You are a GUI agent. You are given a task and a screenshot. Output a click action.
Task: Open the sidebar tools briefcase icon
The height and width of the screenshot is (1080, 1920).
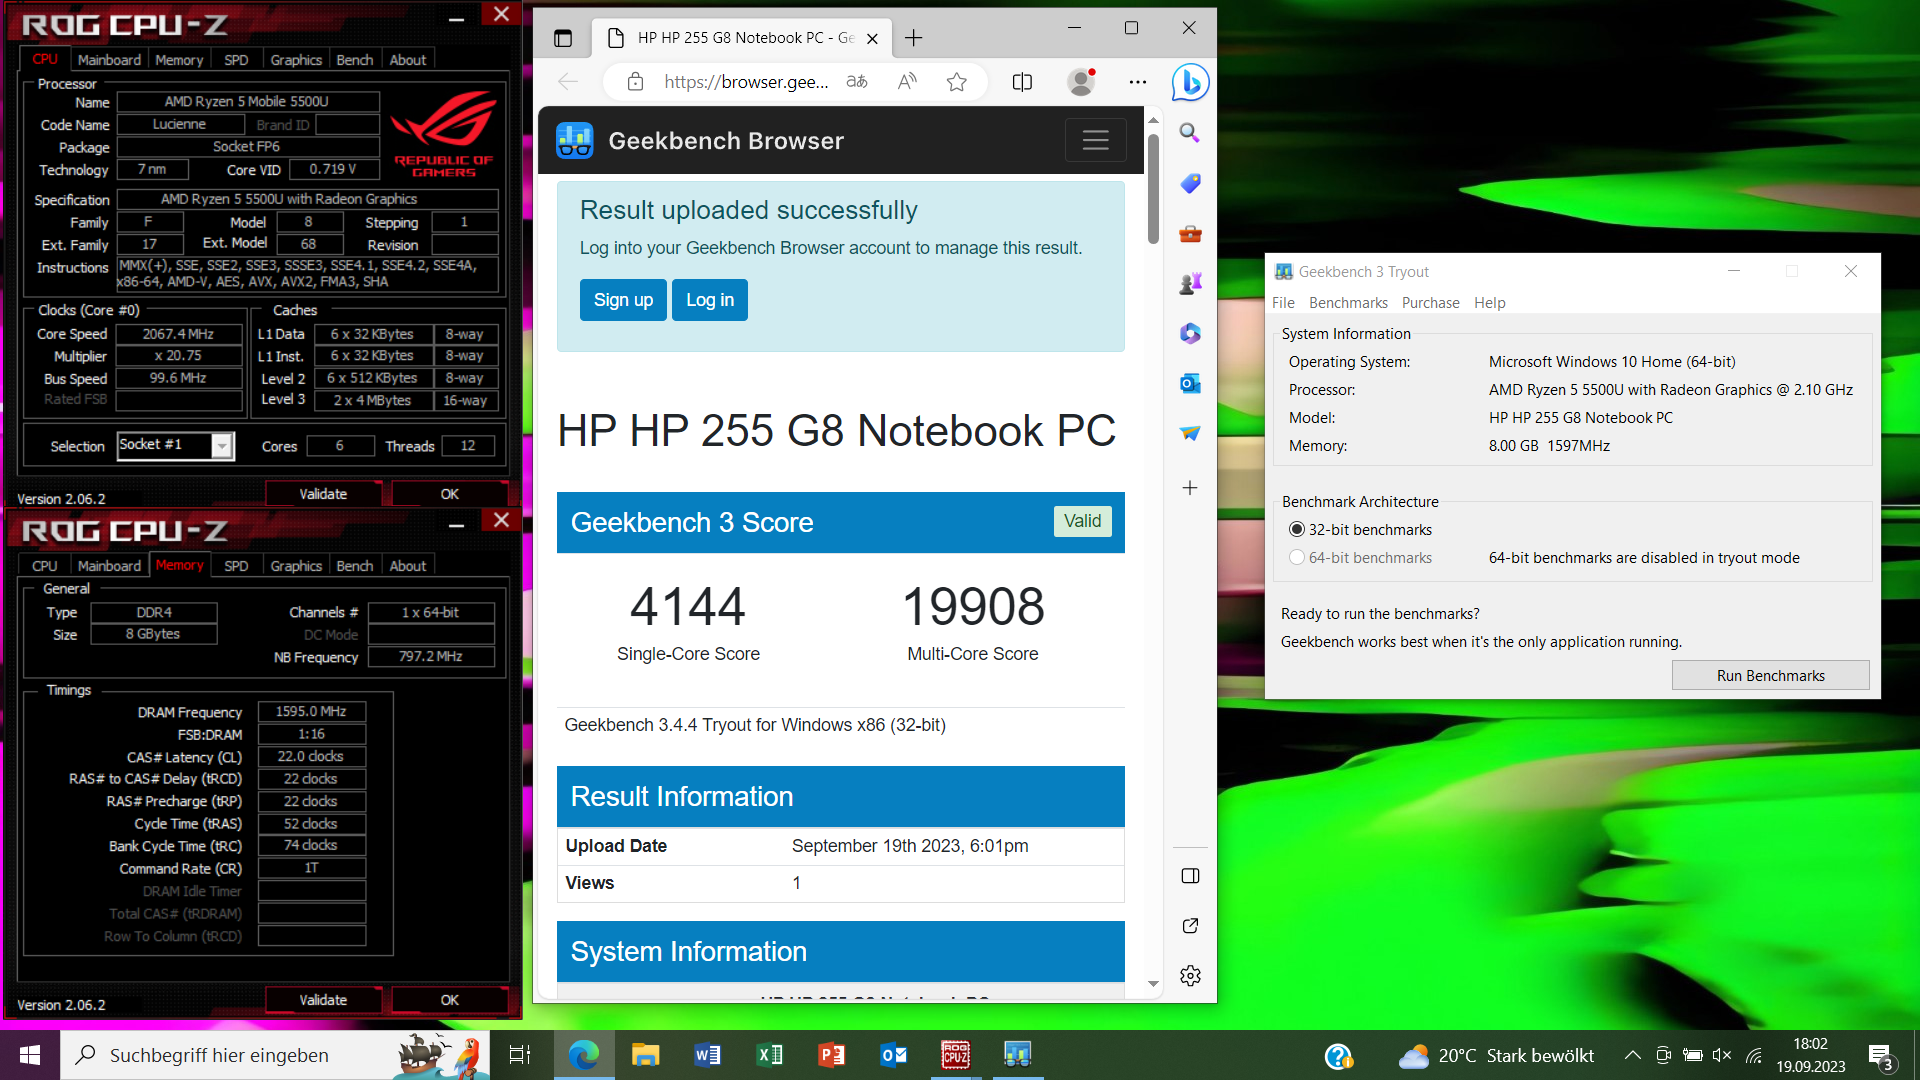pos(1190,233)
